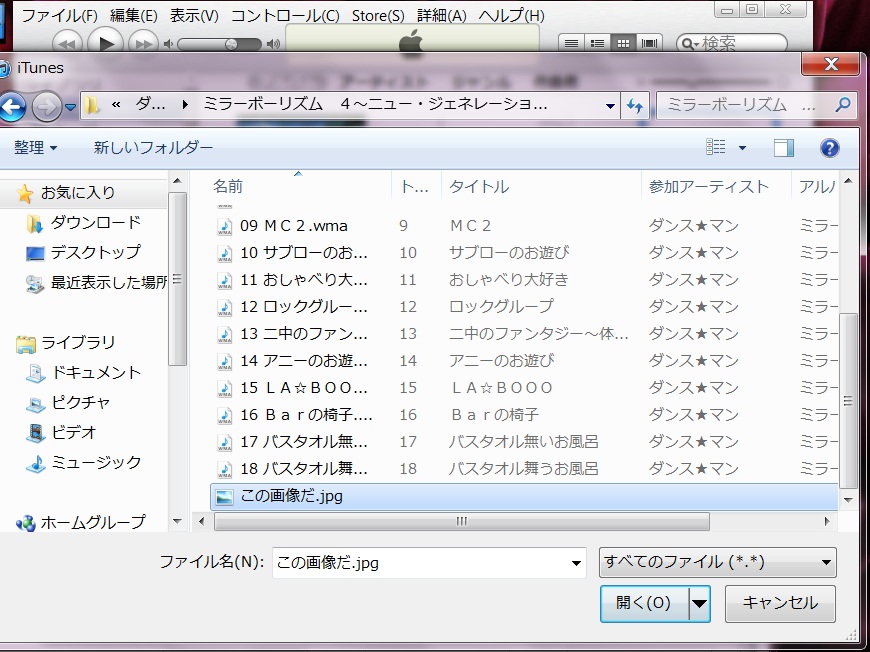Open the 詳細(A) menu
Screen dimensions: 870x652
442,16
